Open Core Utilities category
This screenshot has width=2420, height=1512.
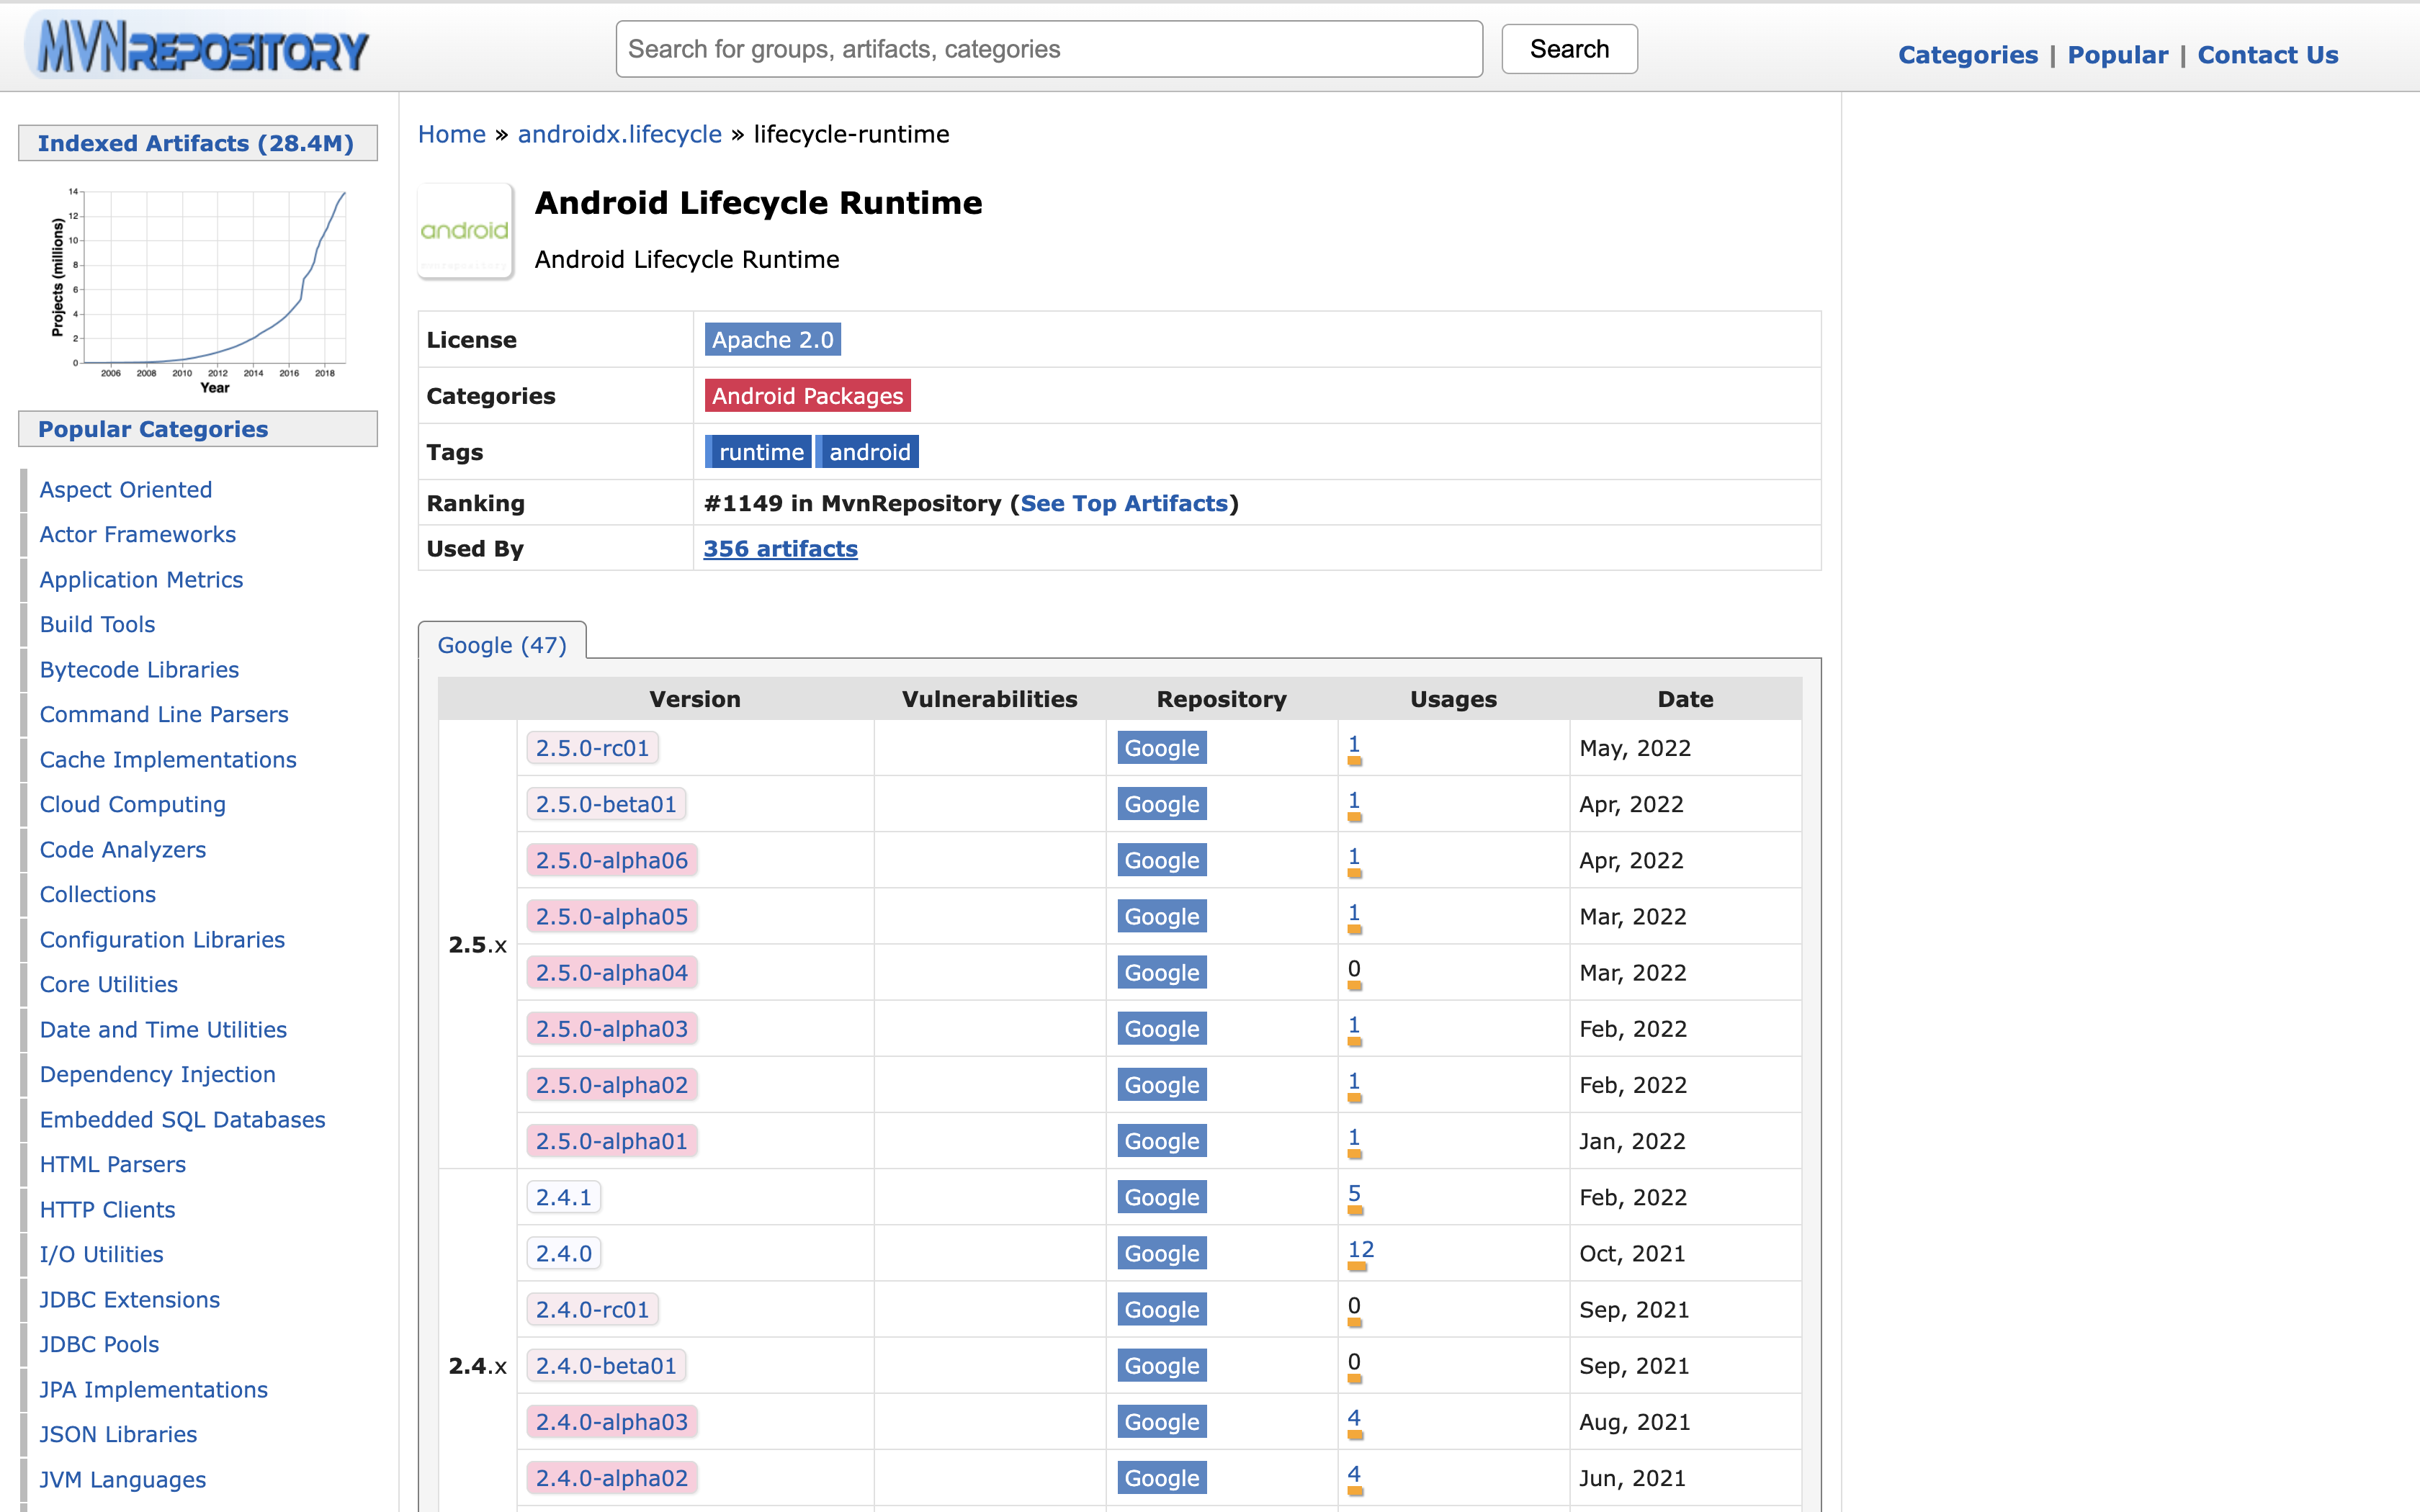(x=108, y=985)
